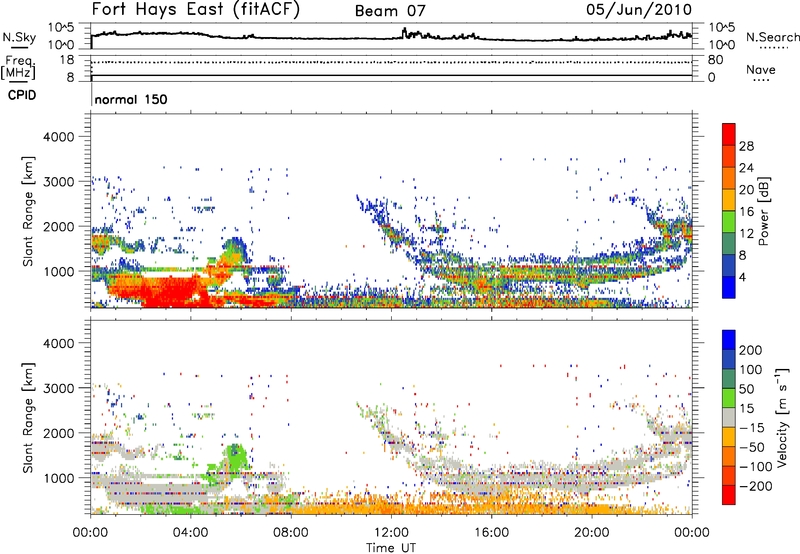Click the '100' value on Velocity scale
Screen dimensions: 800x554
click(x=751, y=369)
